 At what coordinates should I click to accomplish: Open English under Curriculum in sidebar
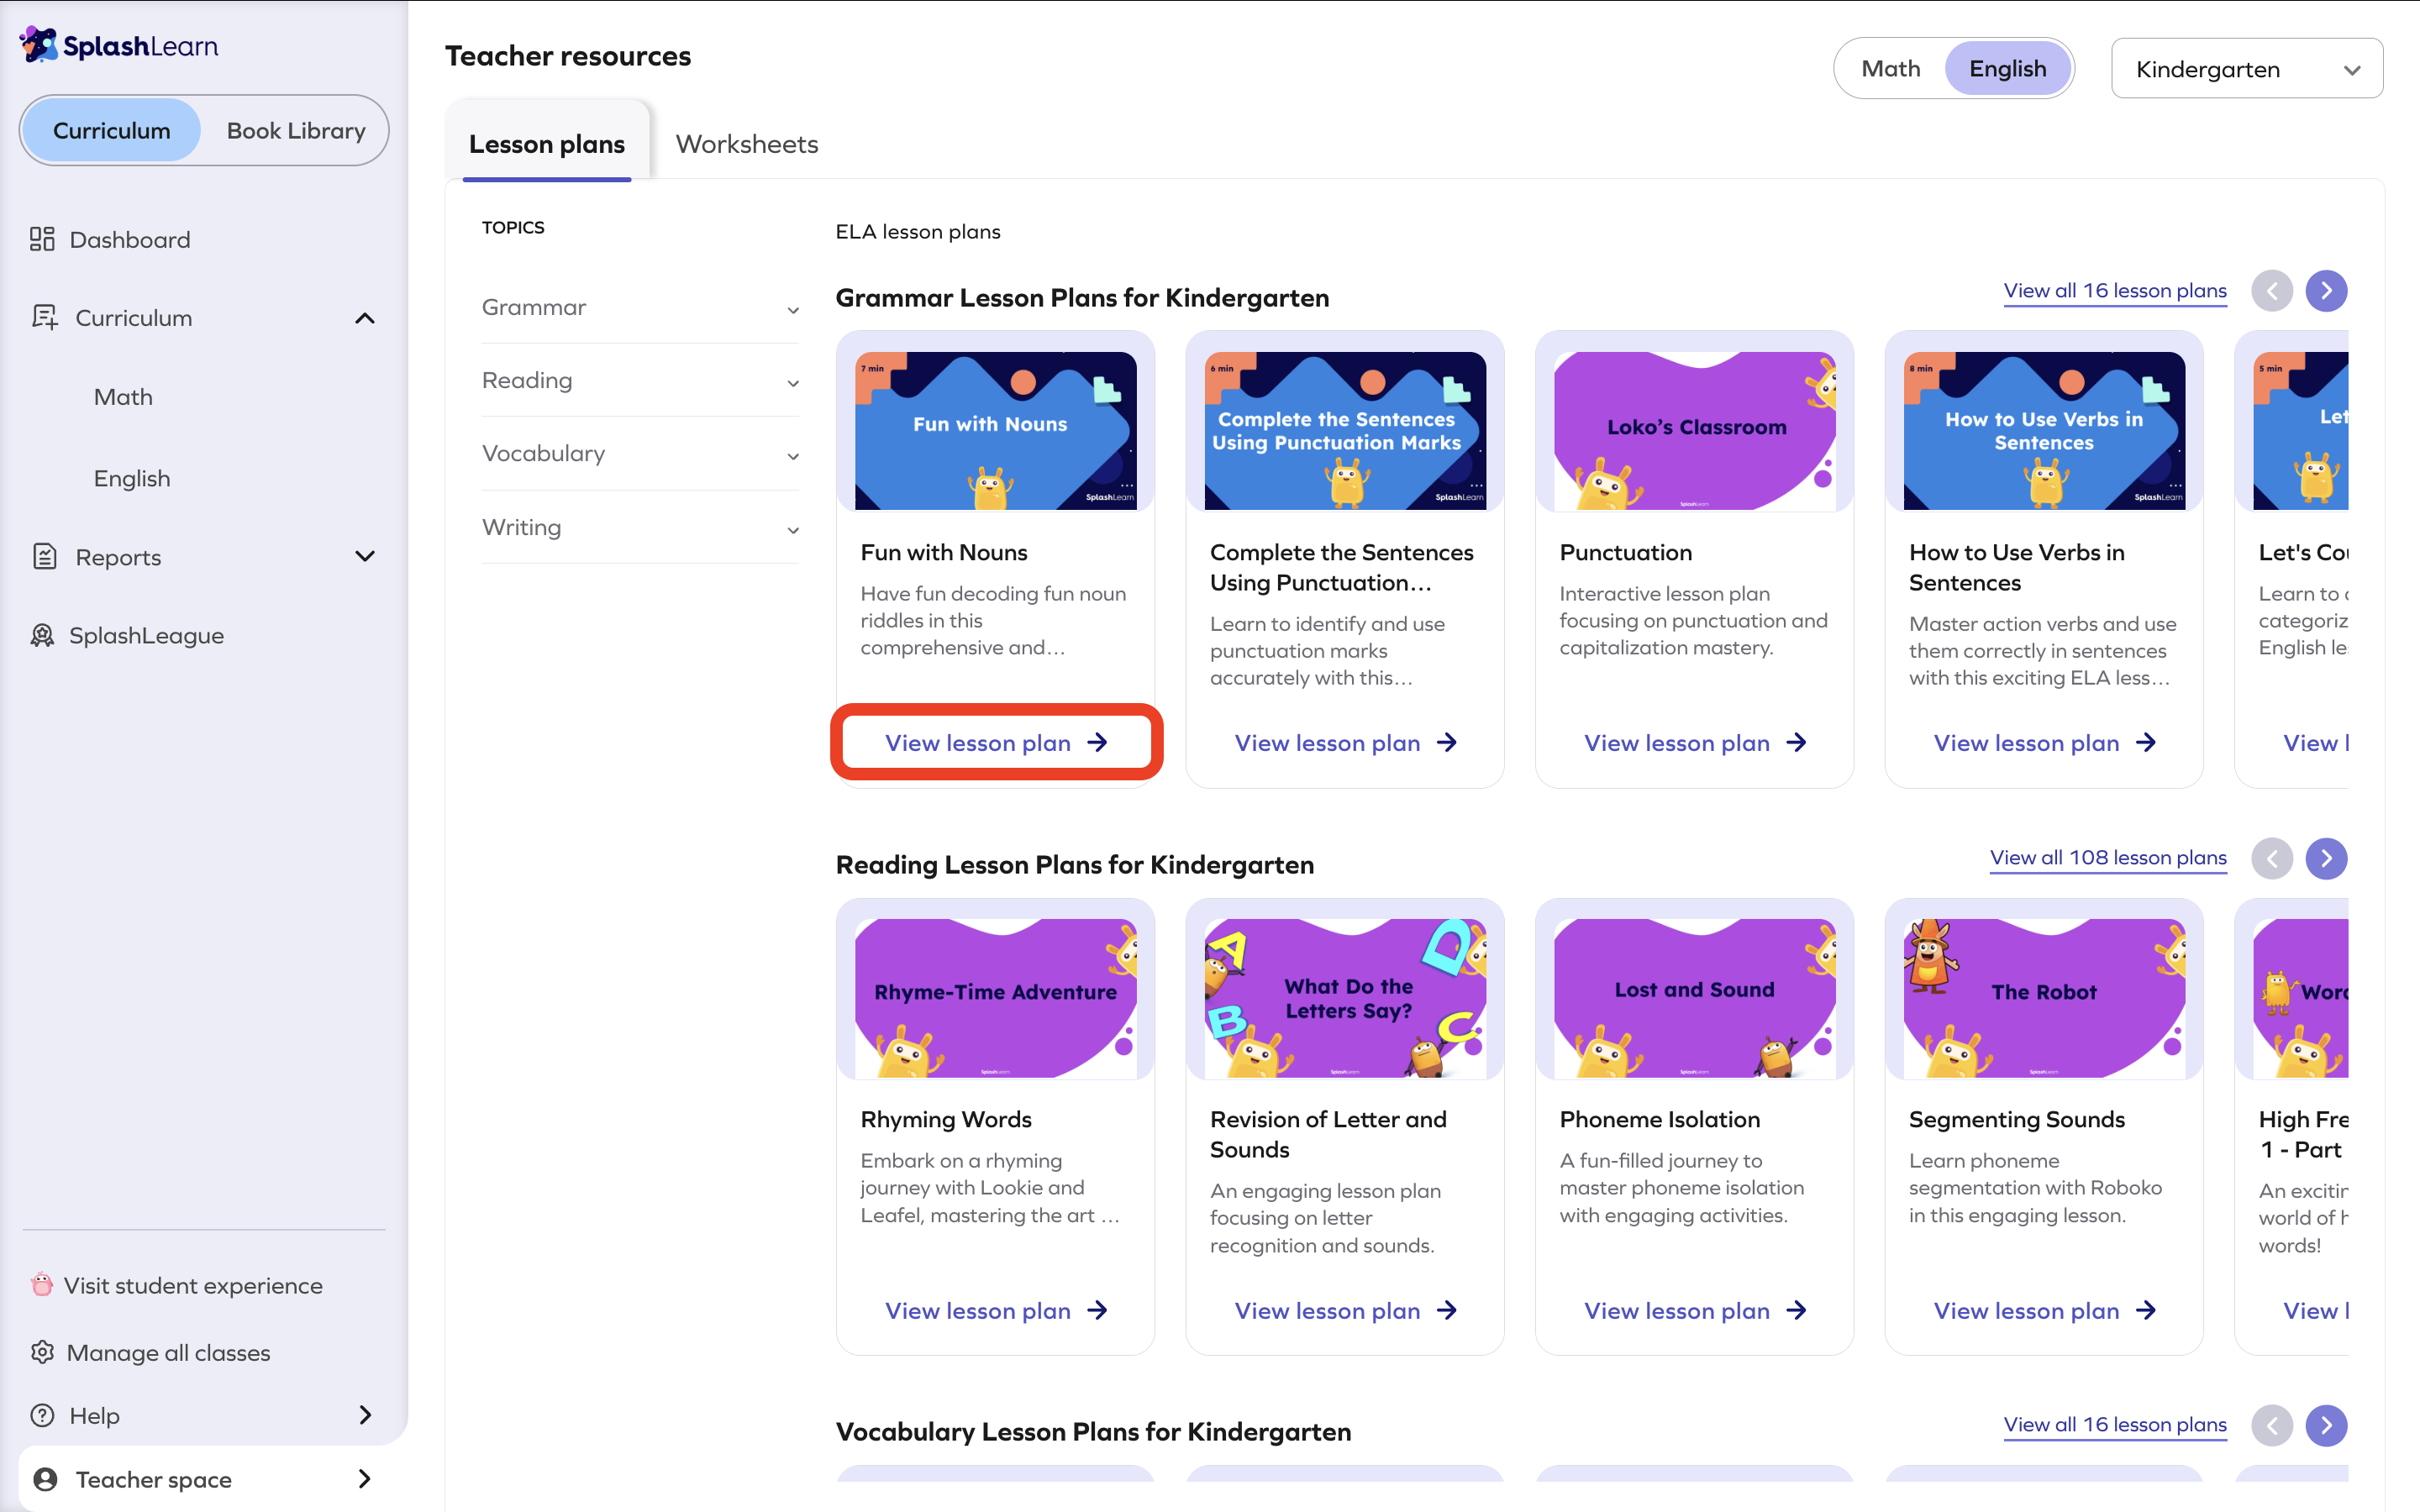(132, 478)
